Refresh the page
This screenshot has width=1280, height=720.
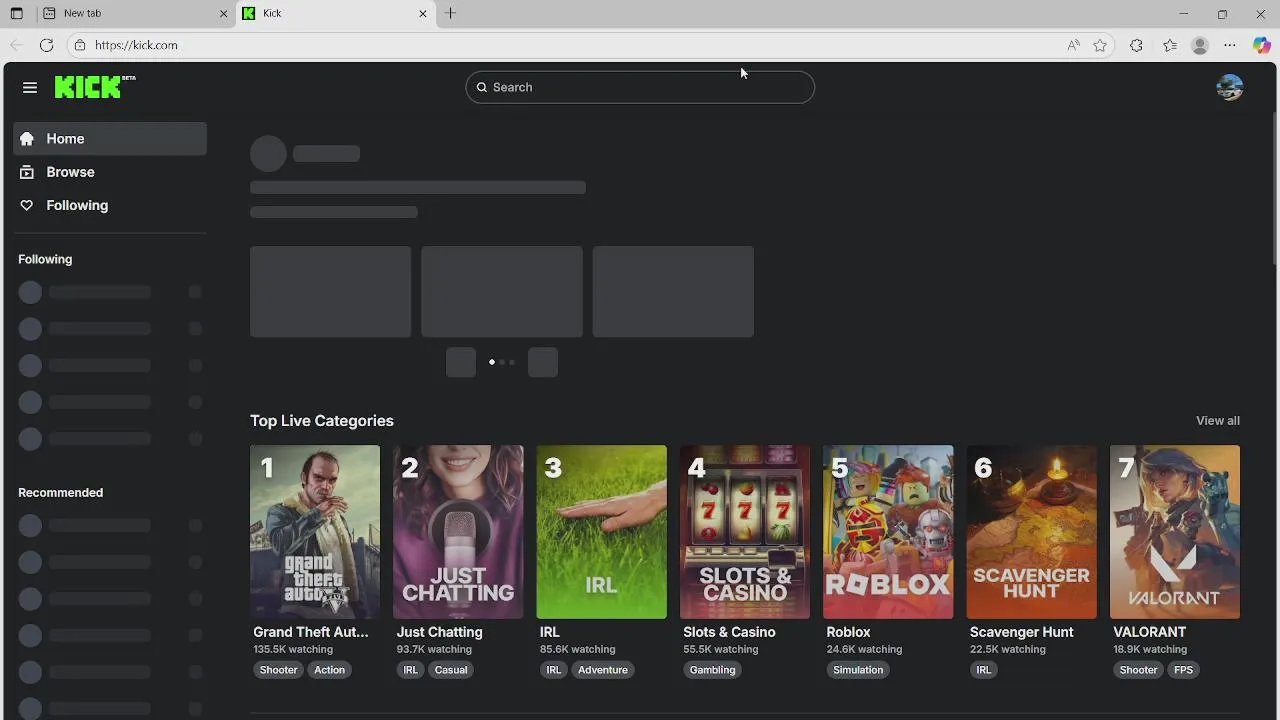coord(46,45)
